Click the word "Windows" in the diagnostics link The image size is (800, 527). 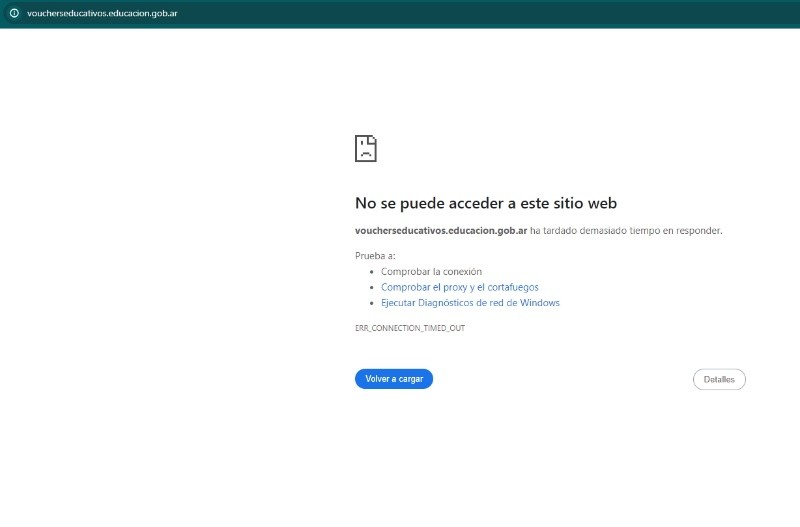point(540,302)
